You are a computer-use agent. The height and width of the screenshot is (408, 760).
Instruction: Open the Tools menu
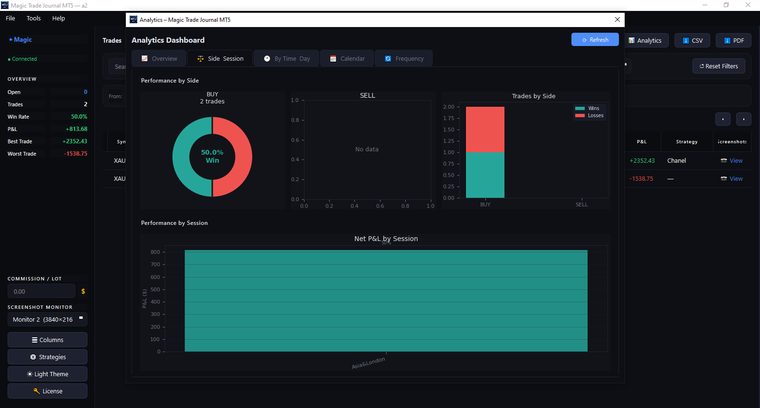[x=33, y=18]
